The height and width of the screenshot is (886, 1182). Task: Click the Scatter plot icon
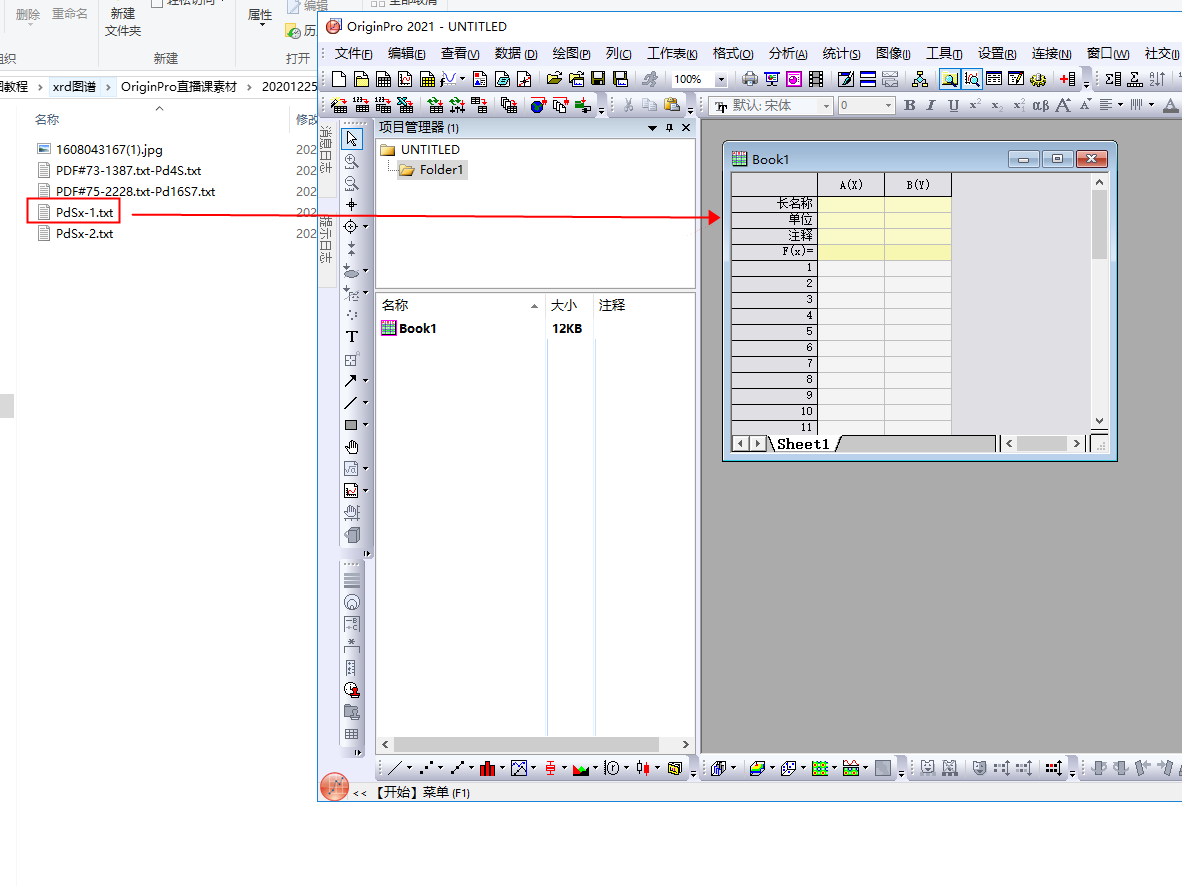pos(427,768)
